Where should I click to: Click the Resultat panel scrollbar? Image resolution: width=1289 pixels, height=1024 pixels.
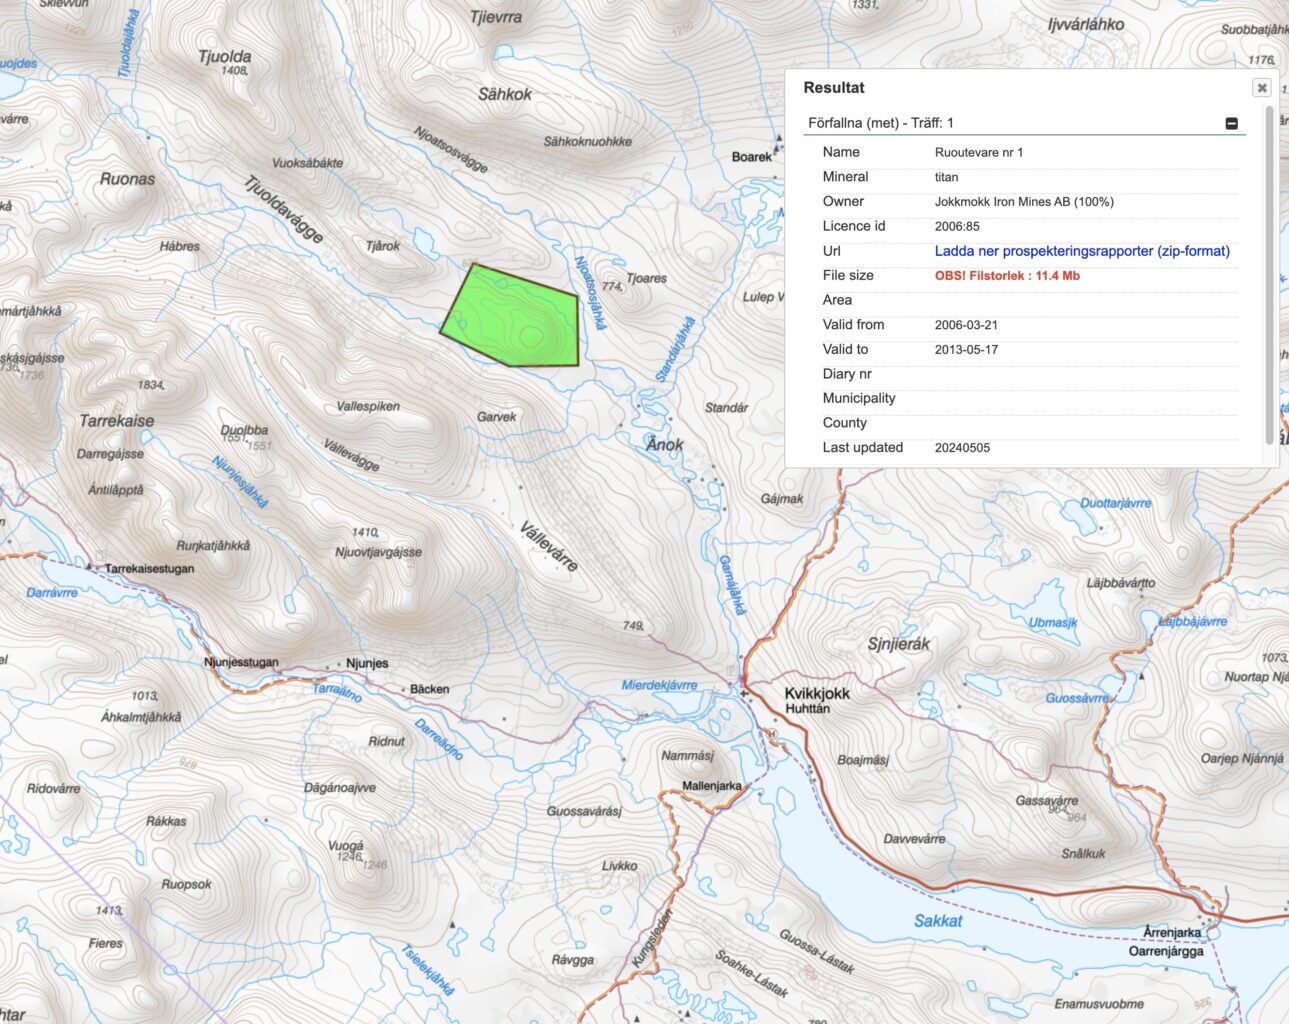[x=1270, y=275]
